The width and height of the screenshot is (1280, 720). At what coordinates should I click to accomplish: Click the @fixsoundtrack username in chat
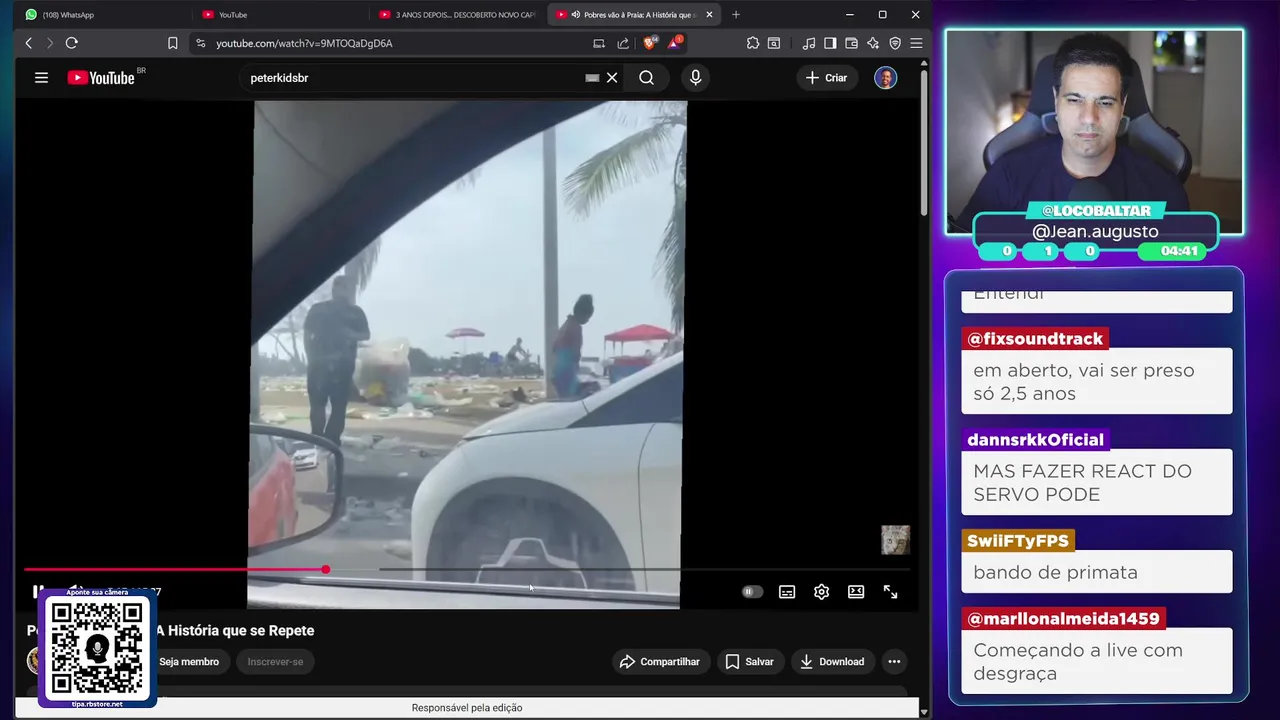(1035, 339)
